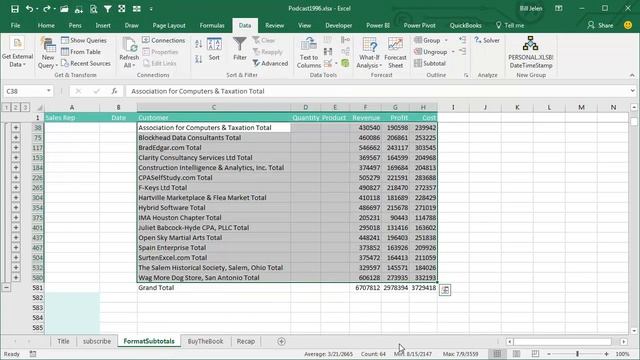The width and height of the screenshot is (640, 360).
Task: Open the Sort dialog
Action: click(214, 49)
